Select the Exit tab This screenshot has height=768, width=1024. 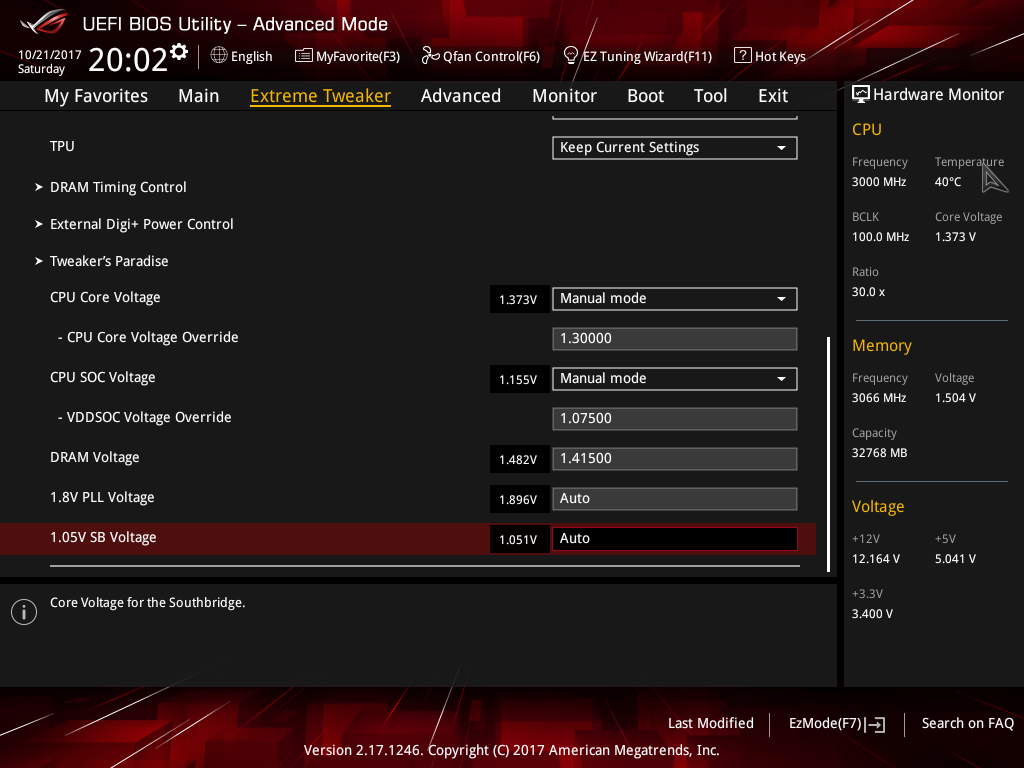click(x=773, y=96)
